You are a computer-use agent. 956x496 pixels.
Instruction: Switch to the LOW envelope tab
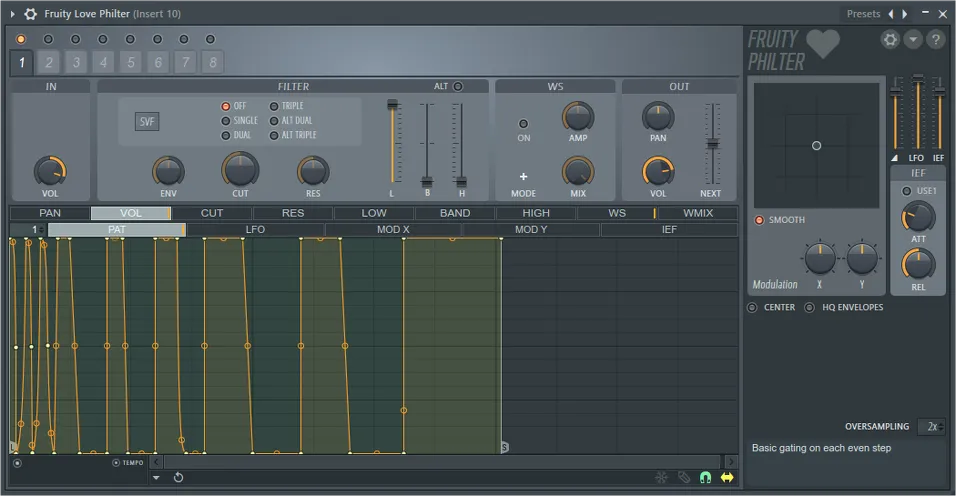coord(374,213)
